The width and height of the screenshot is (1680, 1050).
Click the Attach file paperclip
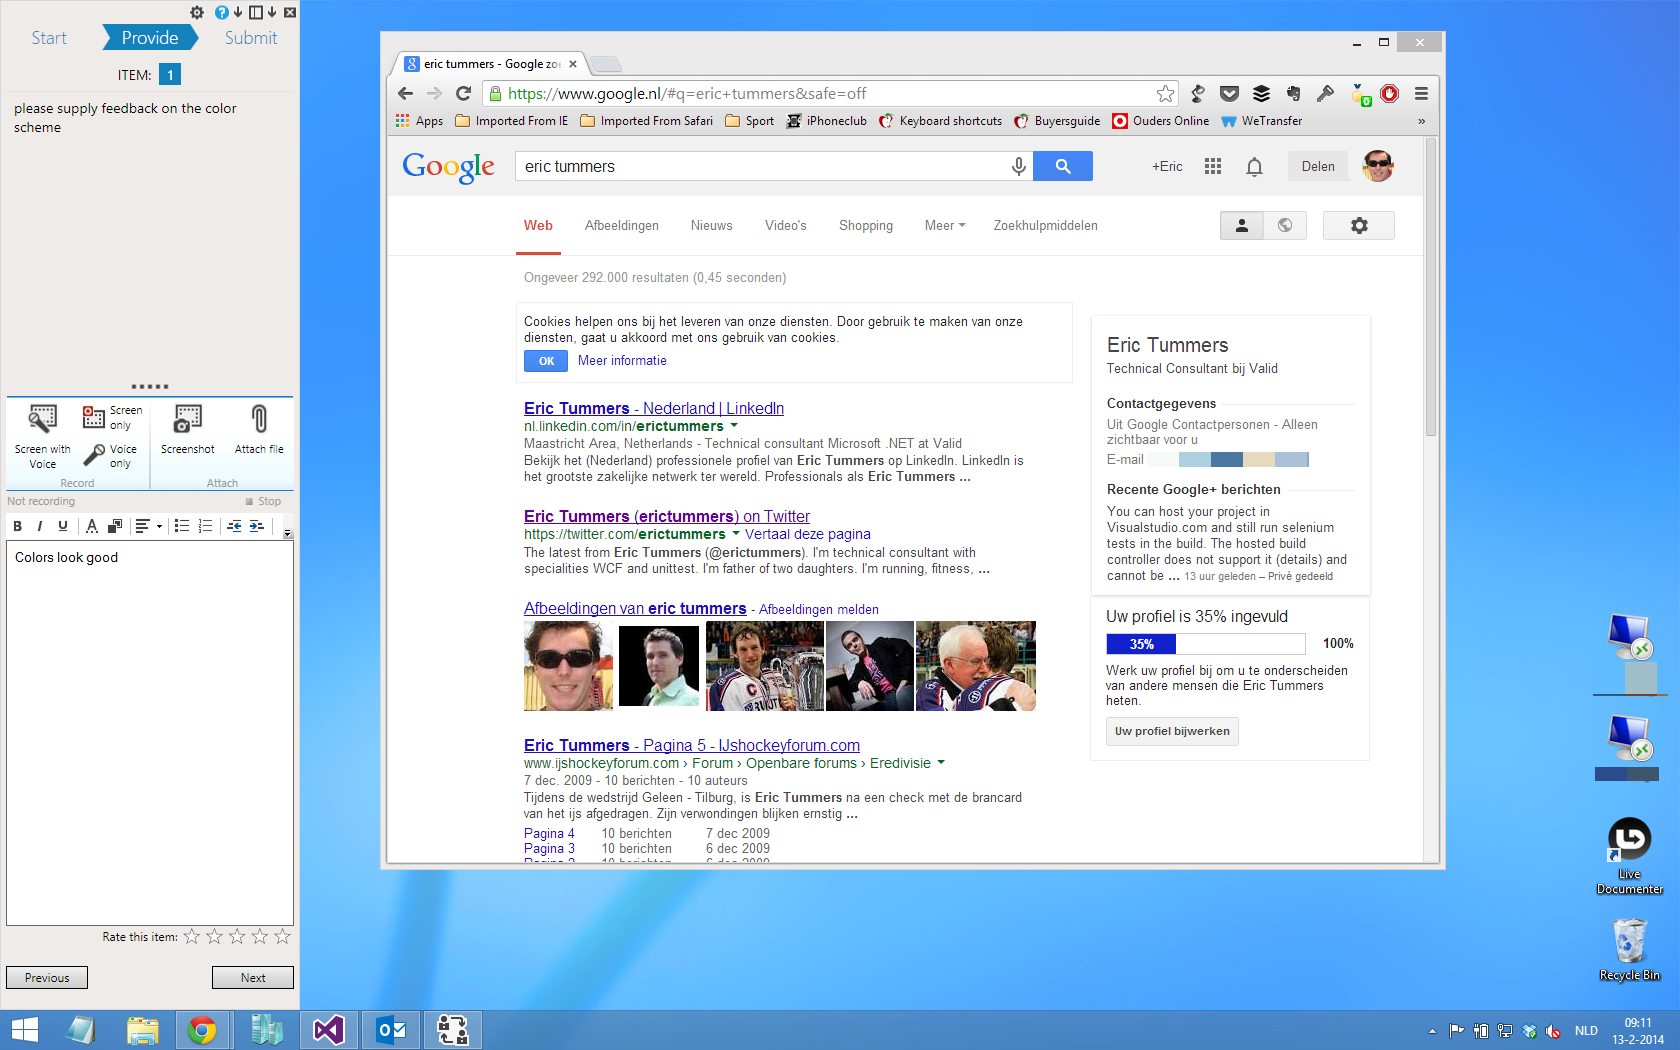pyautogui.click(x=259, y=429)
